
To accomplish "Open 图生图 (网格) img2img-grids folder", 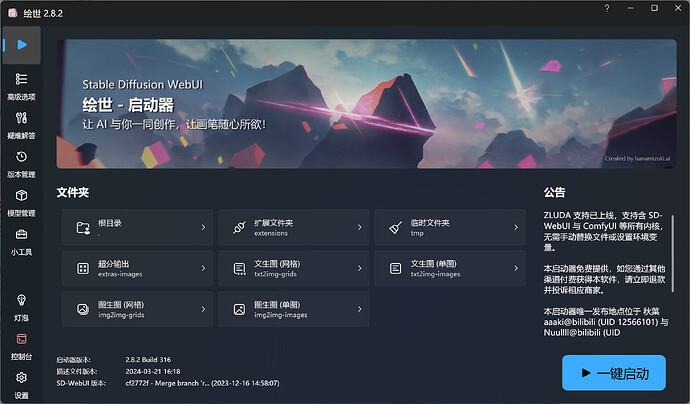I will [x=137, y=309].
